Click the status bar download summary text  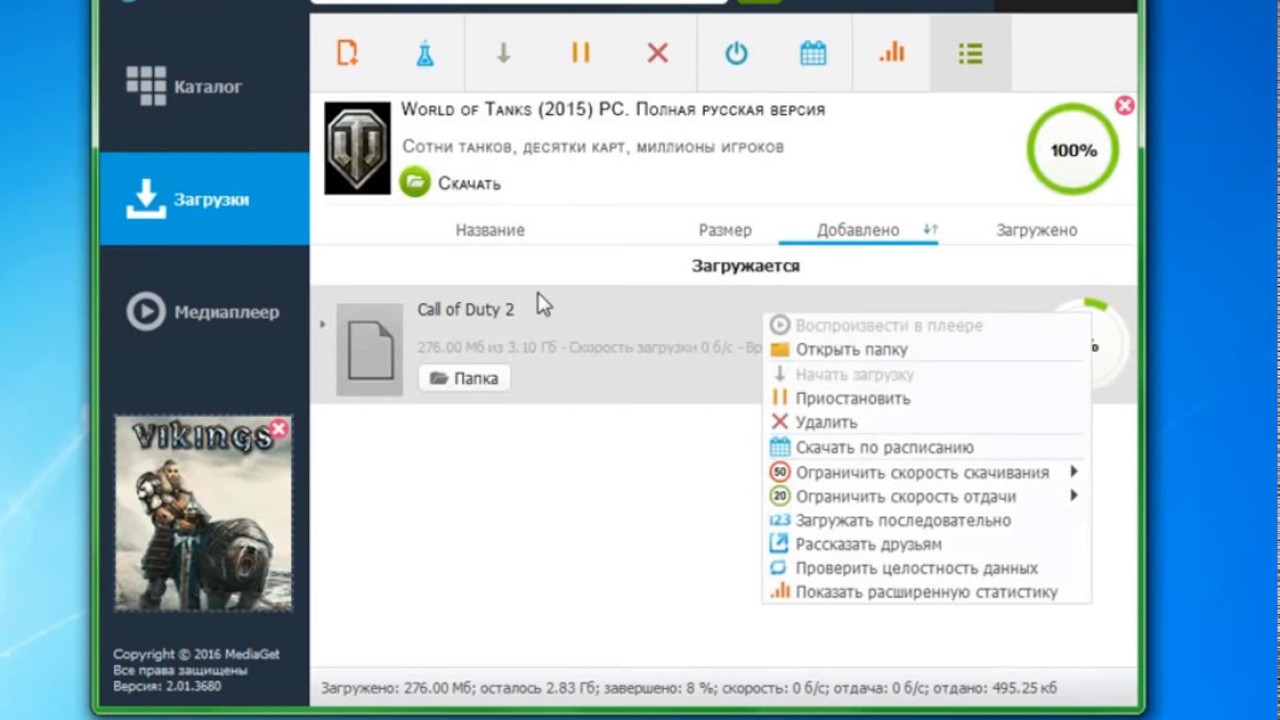click(x=689, y=688)
